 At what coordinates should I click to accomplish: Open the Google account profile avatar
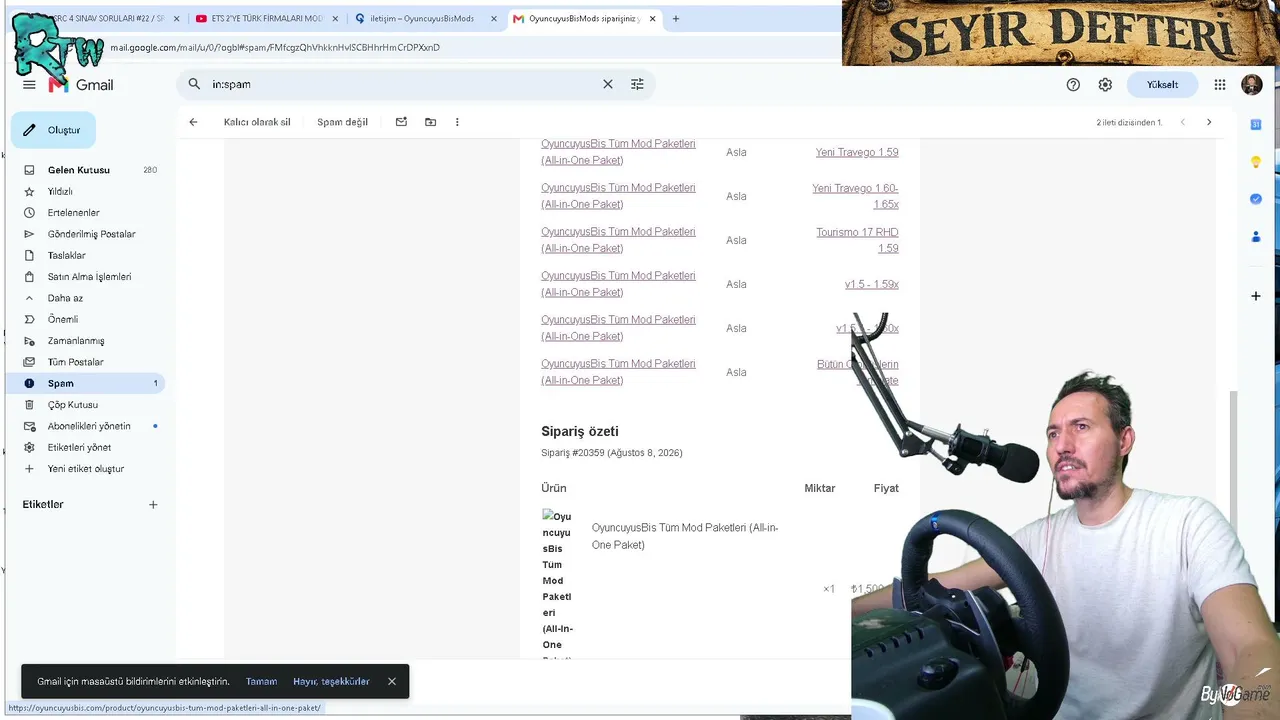click(x=1252, y=85)
